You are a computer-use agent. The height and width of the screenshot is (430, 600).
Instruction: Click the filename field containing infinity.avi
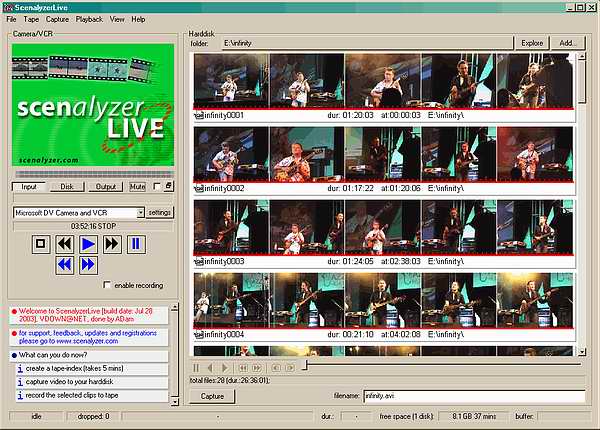click(x=474, y=396)
